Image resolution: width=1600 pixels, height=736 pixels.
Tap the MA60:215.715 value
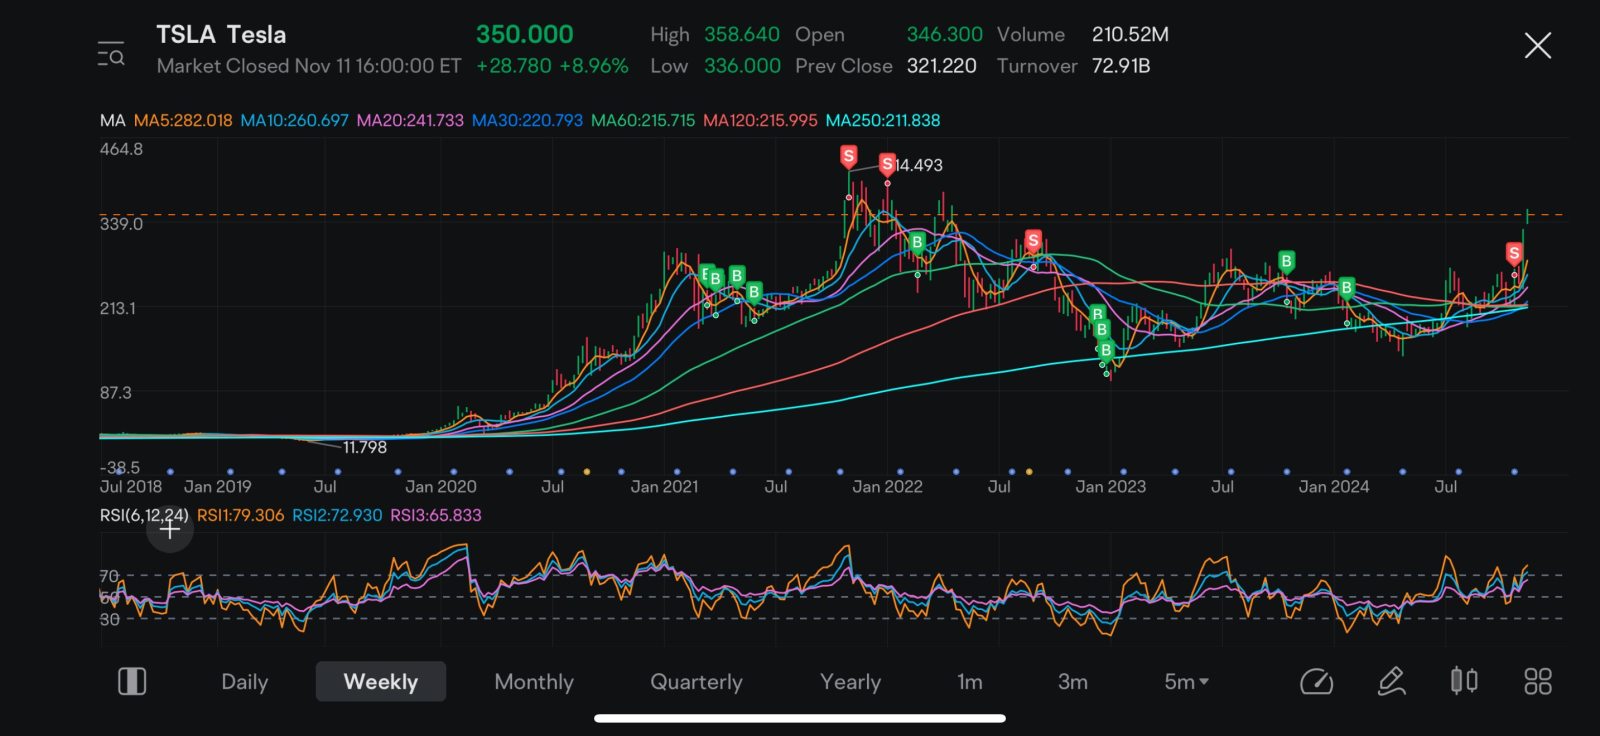(x=643, y=120)
